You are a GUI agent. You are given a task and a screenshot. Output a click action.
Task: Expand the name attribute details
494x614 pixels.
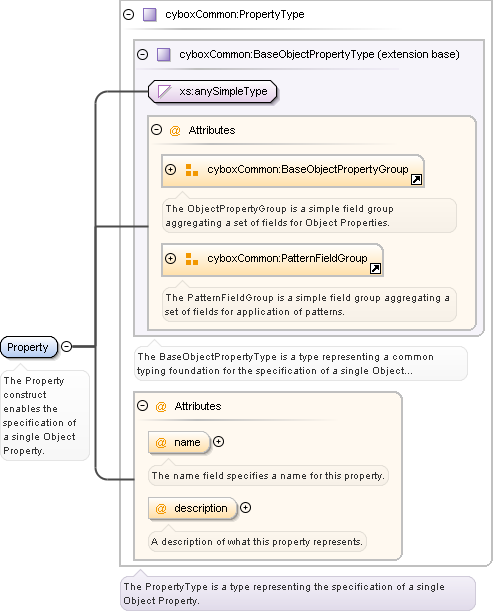(x=218, y=442)
